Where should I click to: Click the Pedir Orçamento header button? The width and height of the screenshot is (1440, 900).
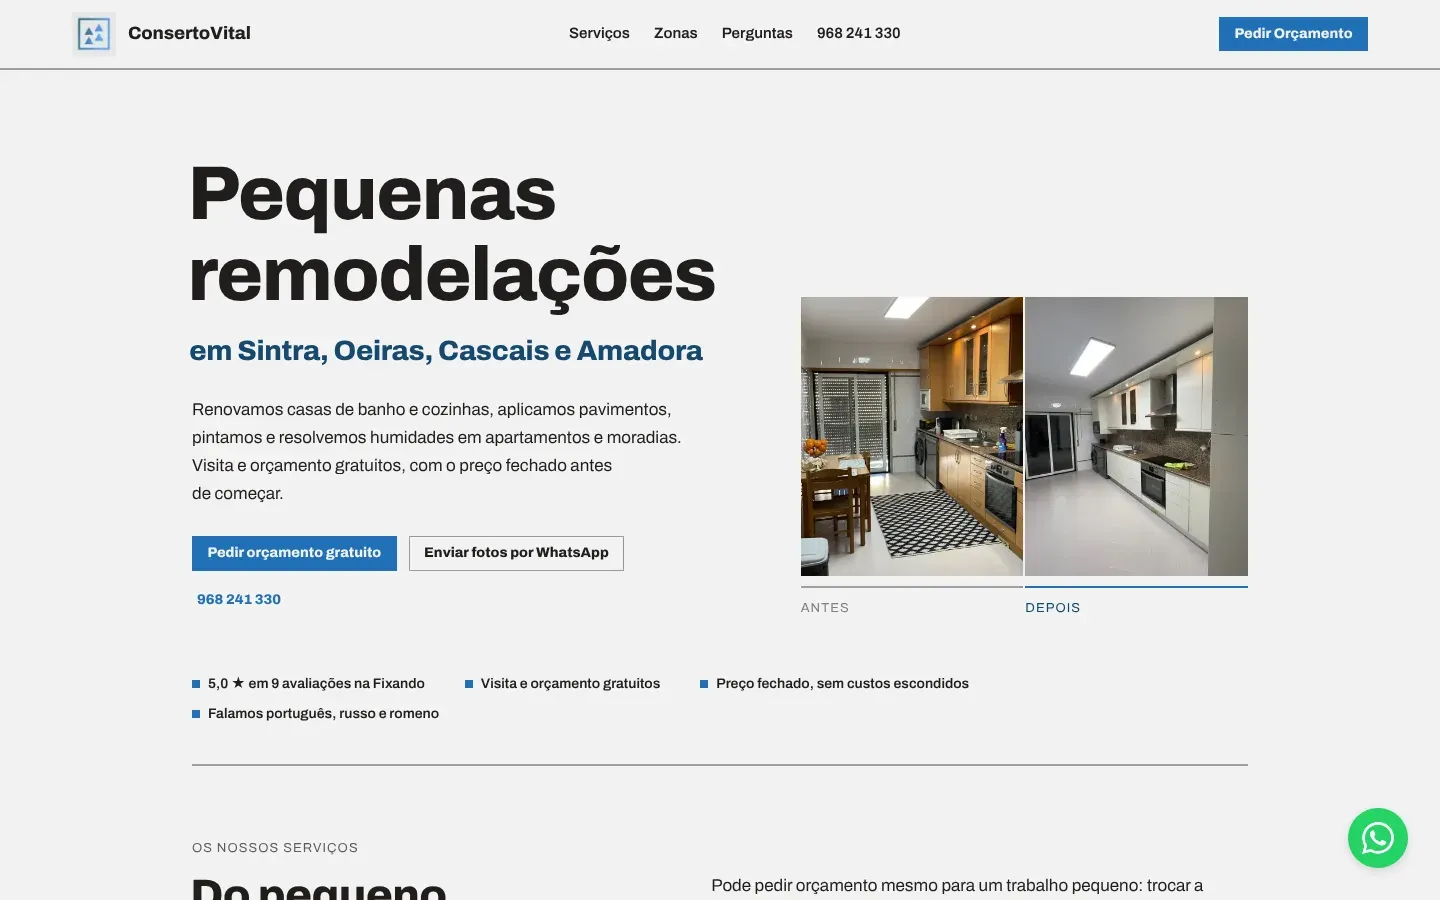click(x=1293, y=34)
